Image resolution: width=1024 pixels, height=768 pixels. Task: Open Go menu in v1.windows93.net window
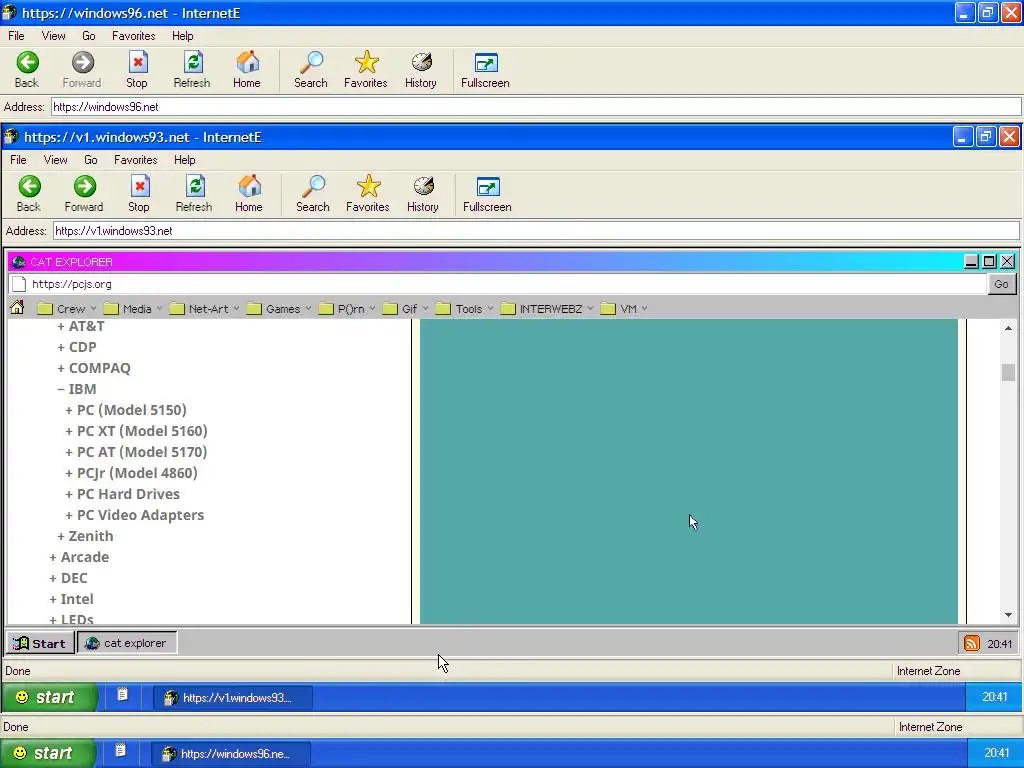click(x=91, y=160)
